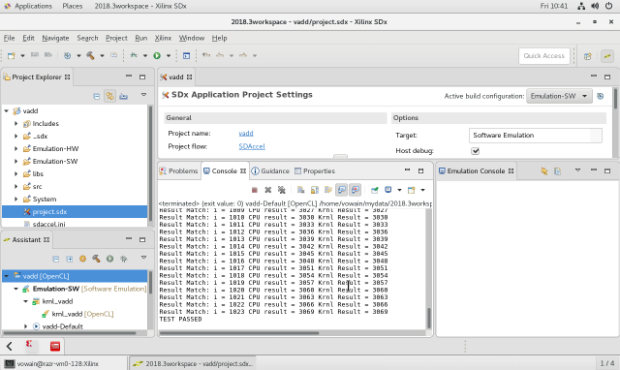Screen dimensions: 620x370
Task: Click the SDAccel project flow link
Action: pos(252,147)
